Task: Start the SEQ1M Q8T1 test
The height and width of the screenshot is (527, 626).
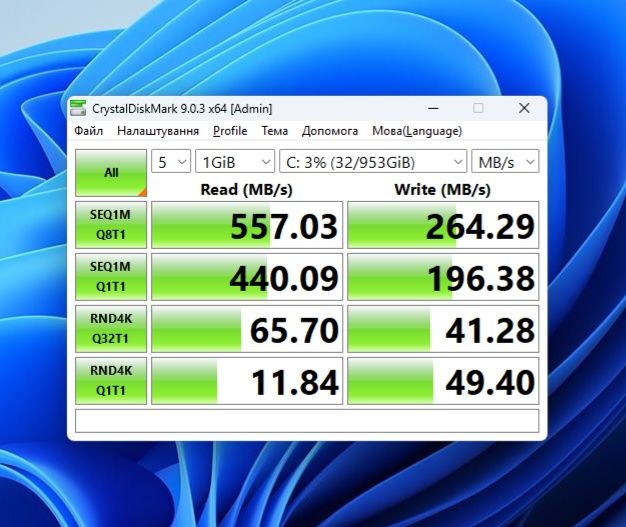Action: click(111, 225)
